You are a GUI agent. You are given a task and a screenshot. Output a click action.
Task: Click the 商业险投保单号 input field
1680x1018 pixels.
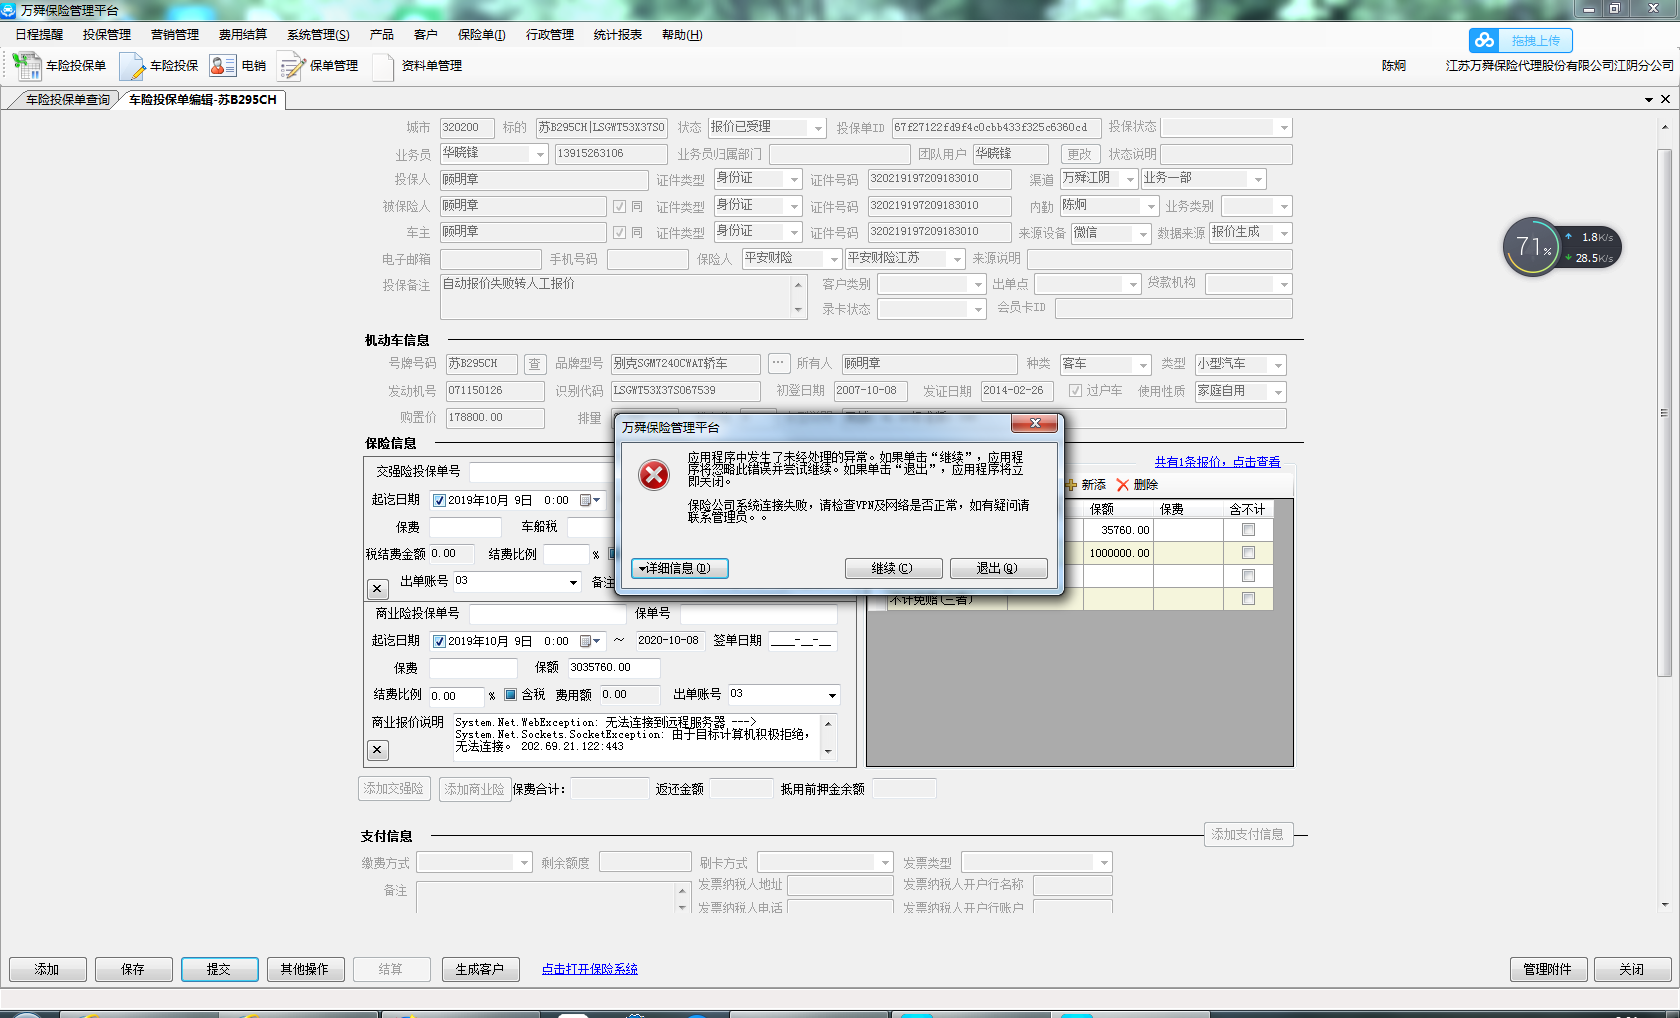point(547,614)
